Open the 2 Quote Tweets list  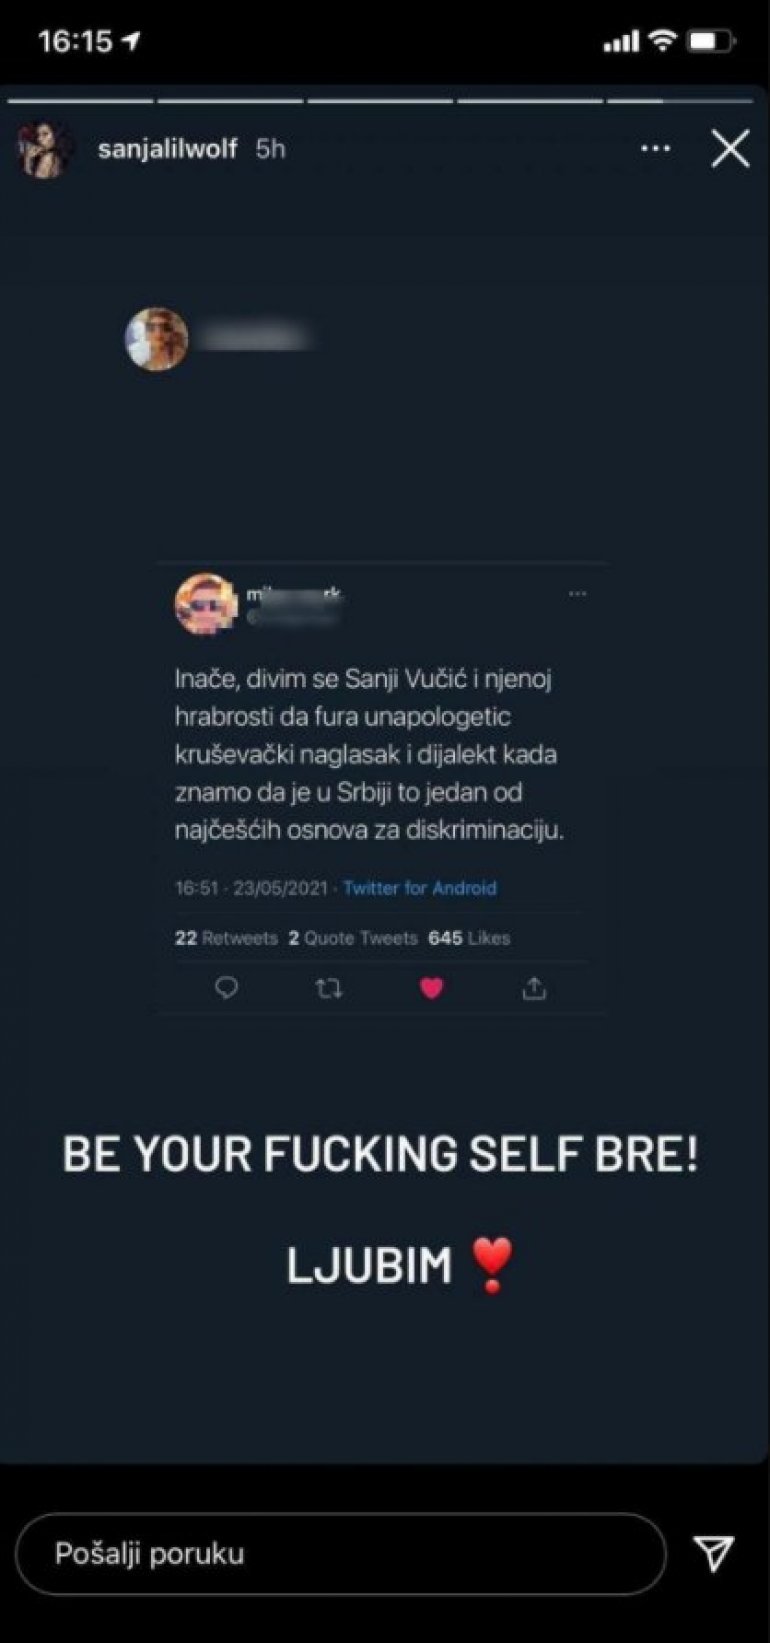coord(353,938)
